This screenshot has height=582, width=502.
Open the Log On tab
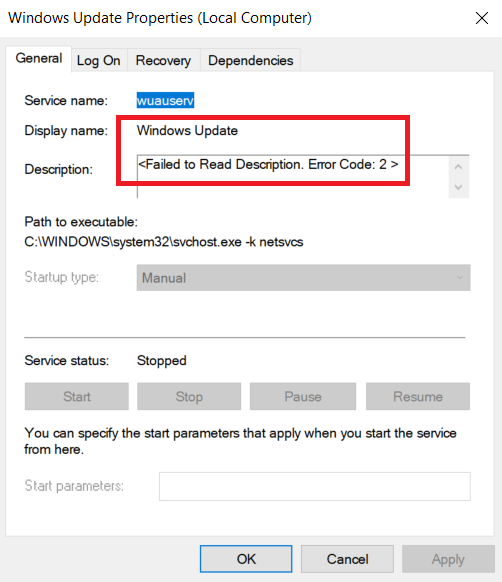(x=99, y=60)
